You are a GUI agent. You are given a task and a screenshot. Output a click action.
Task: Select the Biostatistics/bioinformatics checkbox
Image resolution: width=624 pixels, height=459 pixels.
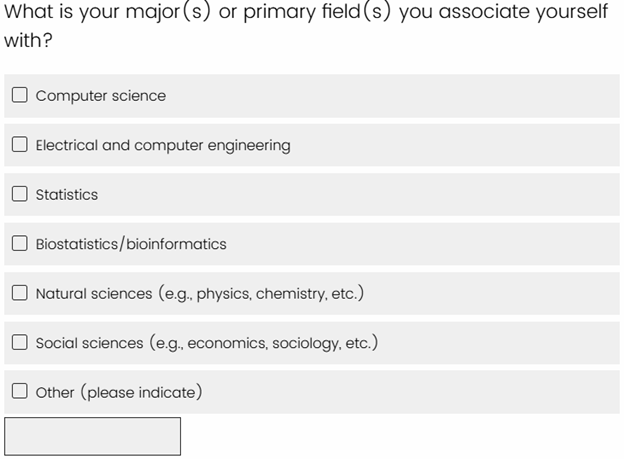coord(20,244)
